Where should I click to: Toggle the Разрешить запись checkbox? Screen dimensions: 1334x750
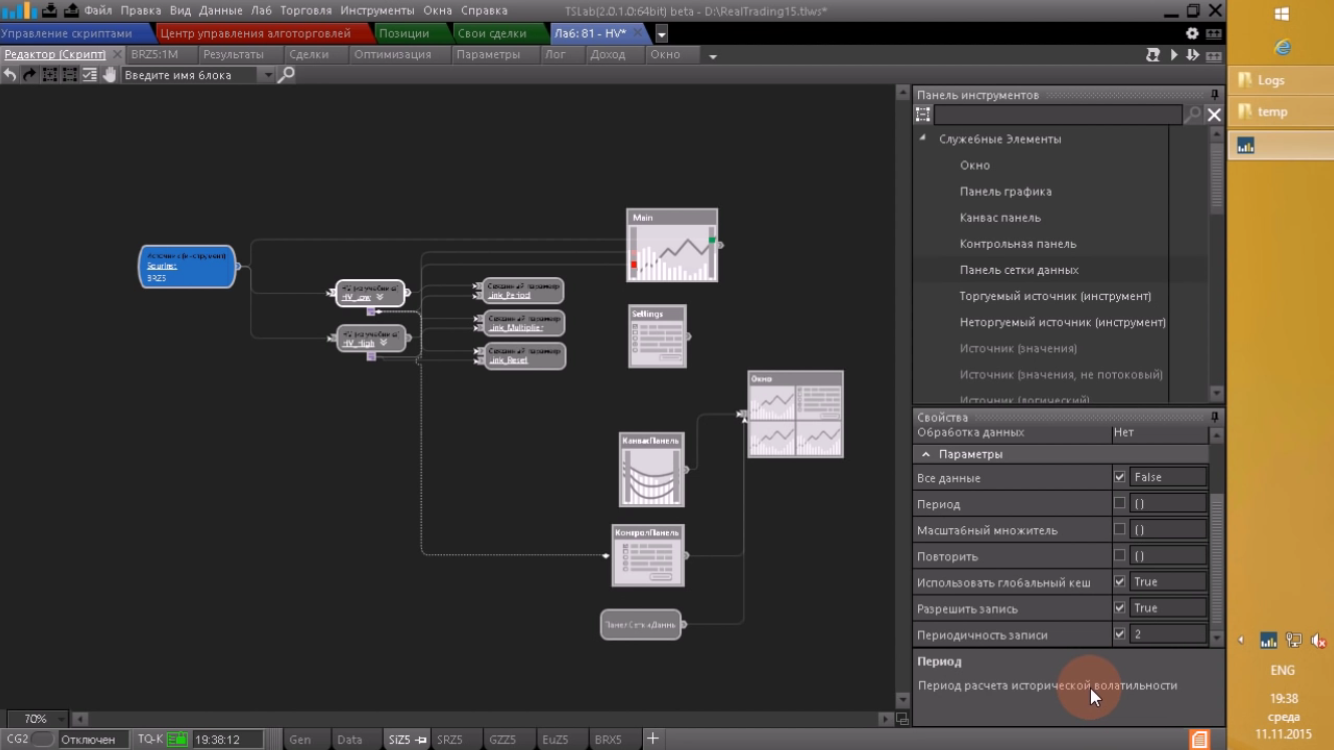(x=1120, y=608)
